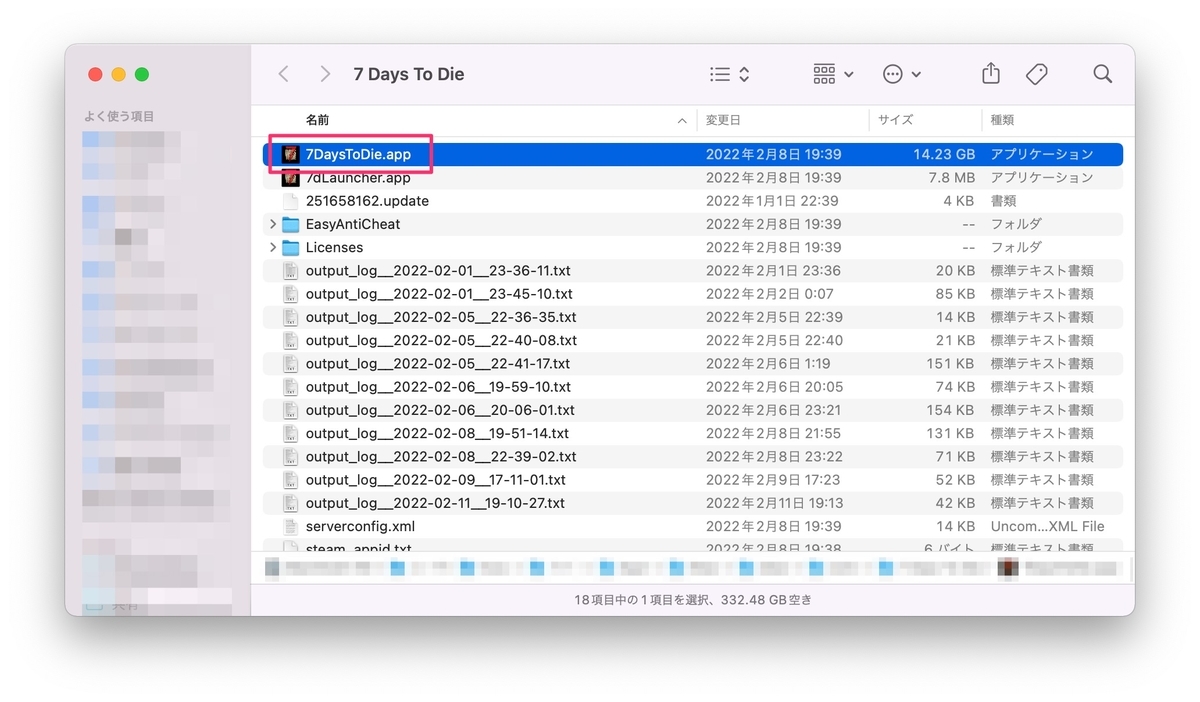Image resolution: width=1200 pixels, height=702 pixels.
Task: Select output_log__2022-02-01__23-36-11.txt file icon
Action: (291, 271)
